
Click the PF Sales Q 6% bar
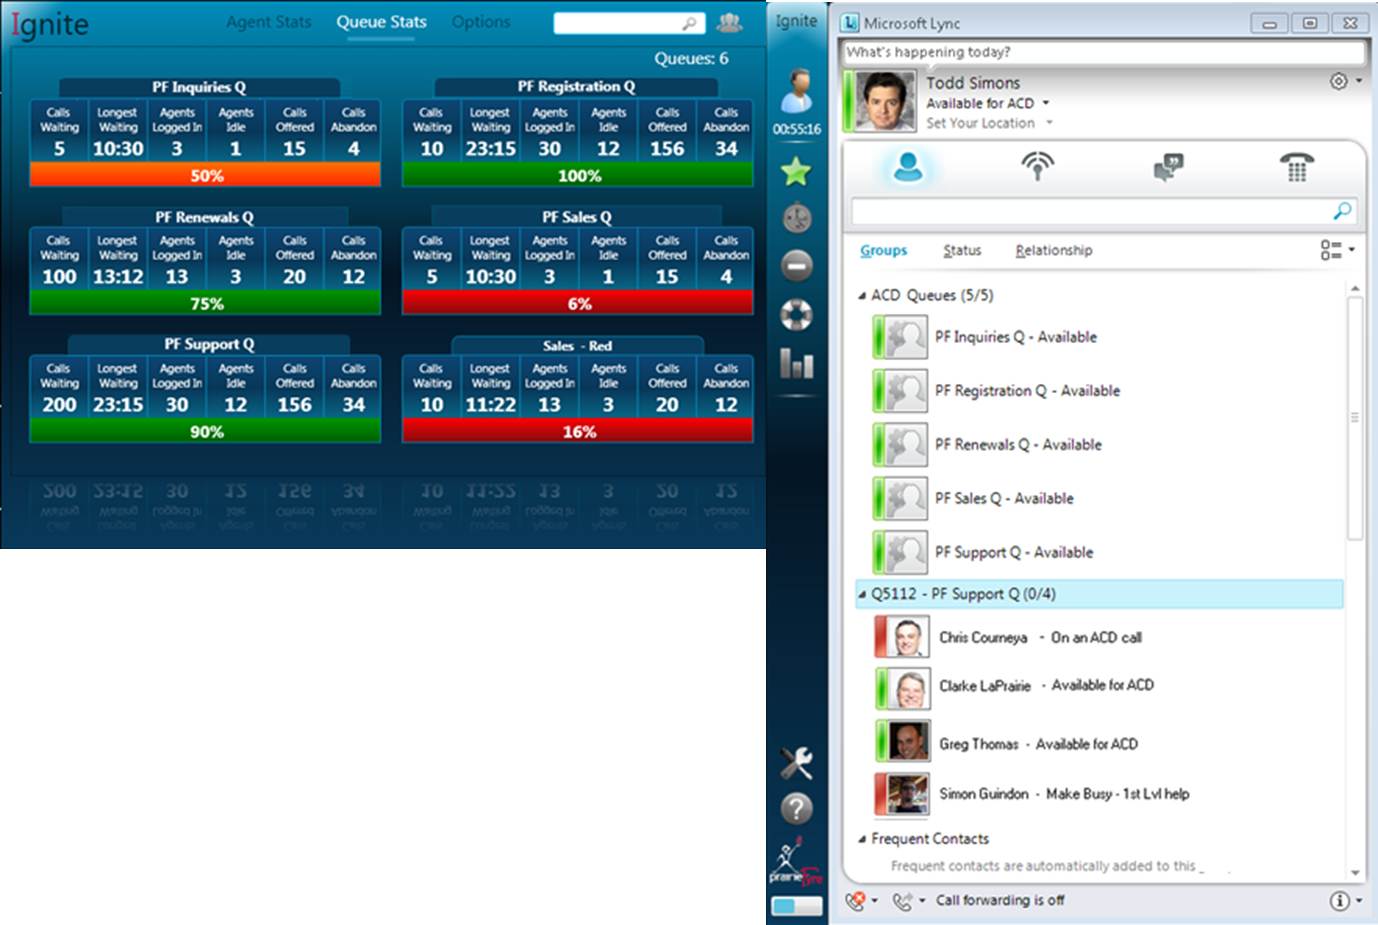(x=578, y=303)
